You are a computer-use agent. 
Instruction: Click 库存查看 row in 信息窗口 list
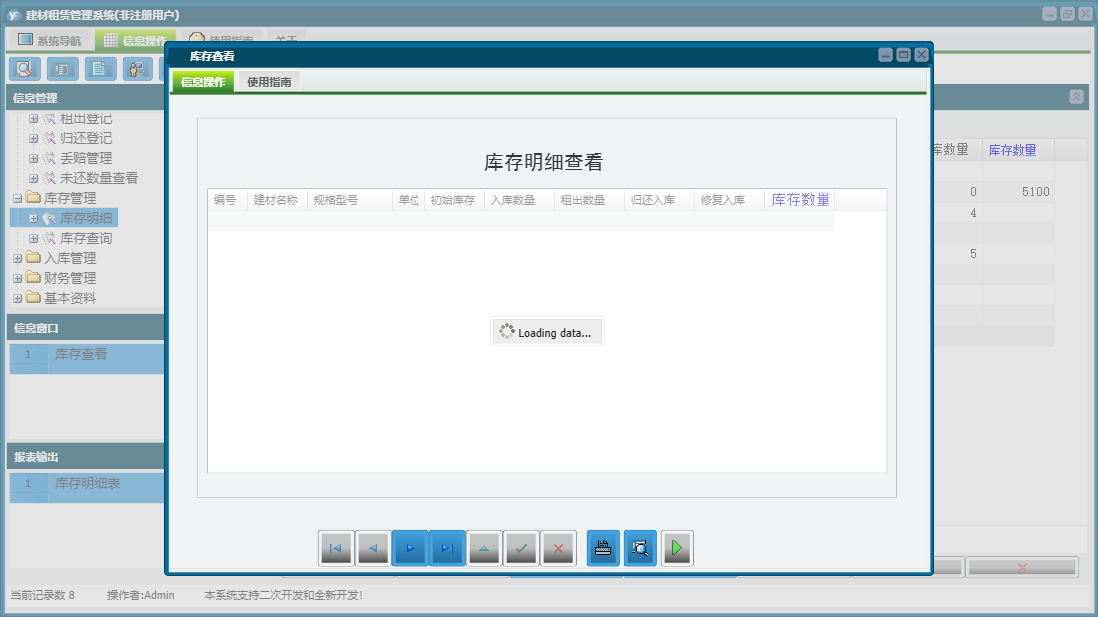[87, 354]
